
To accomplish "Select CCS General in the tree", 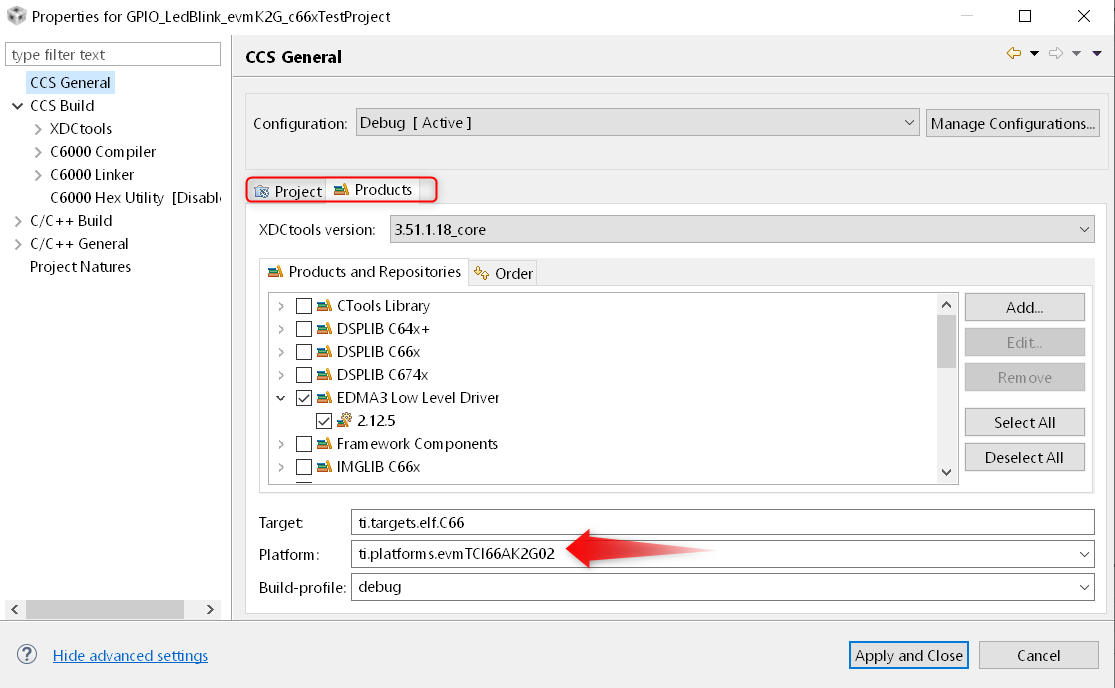I will pos(70,82).
